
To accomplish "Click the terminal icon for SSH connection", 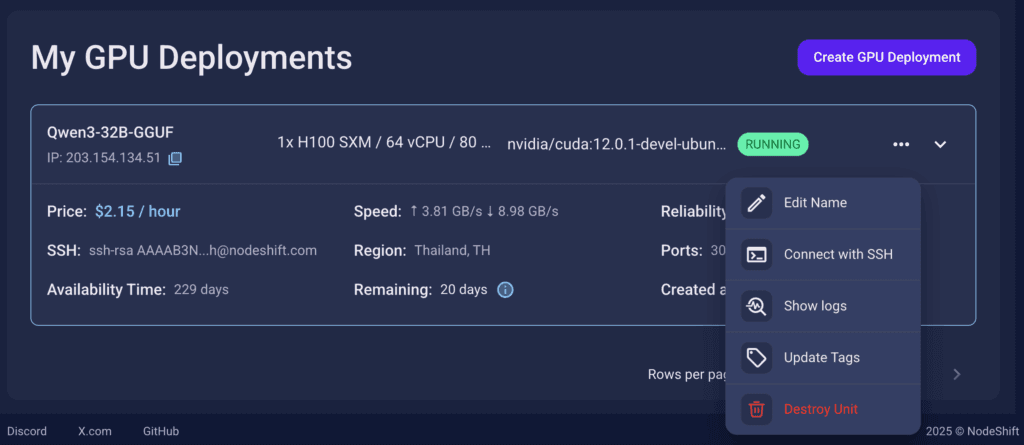I will pyautogui.click(x=756, y=255).
